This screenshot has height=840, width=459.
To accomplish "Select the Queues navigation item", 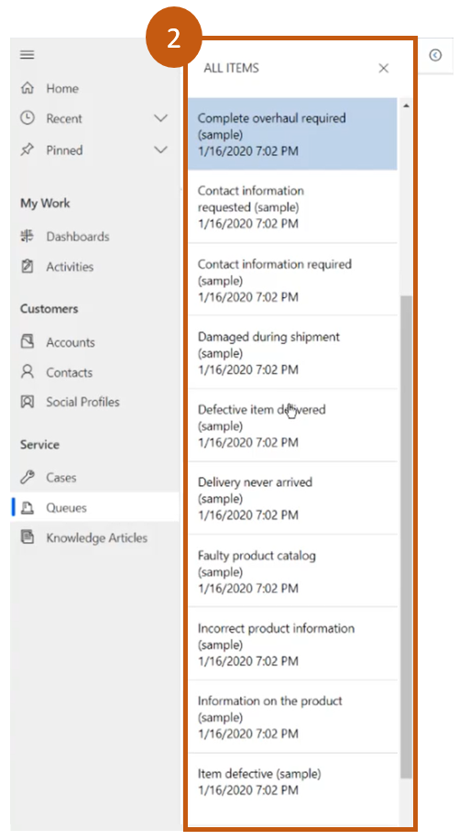I will (95, 507).
